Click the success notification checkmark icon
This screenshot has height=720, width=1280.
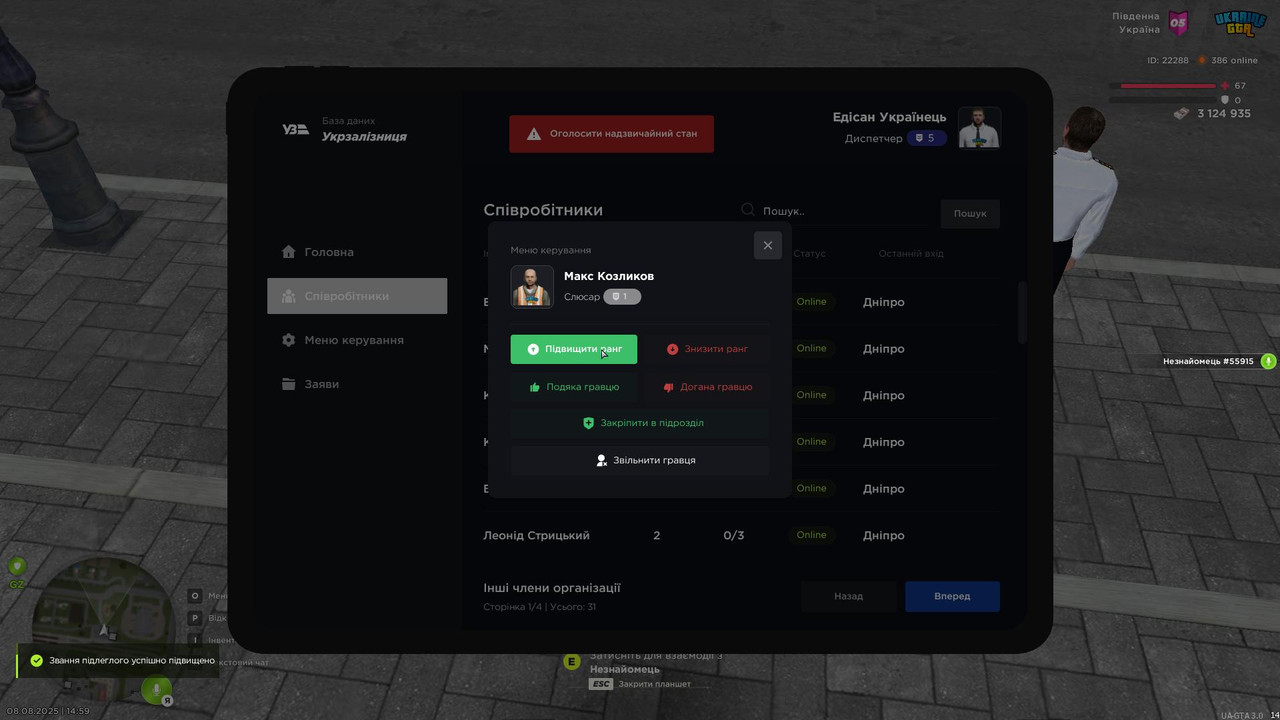(x=37, y=661)
